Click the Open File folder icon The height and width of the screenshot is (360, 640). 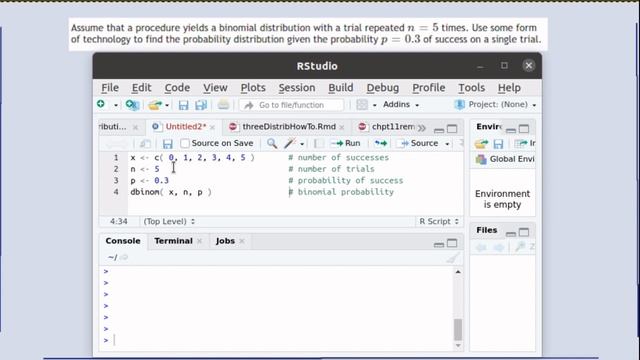(x=155, y=105)
